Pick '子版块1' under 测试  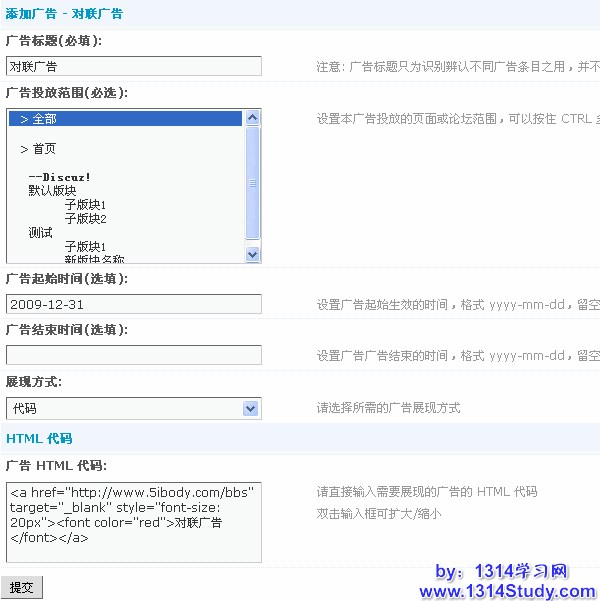tap(85, 246)
